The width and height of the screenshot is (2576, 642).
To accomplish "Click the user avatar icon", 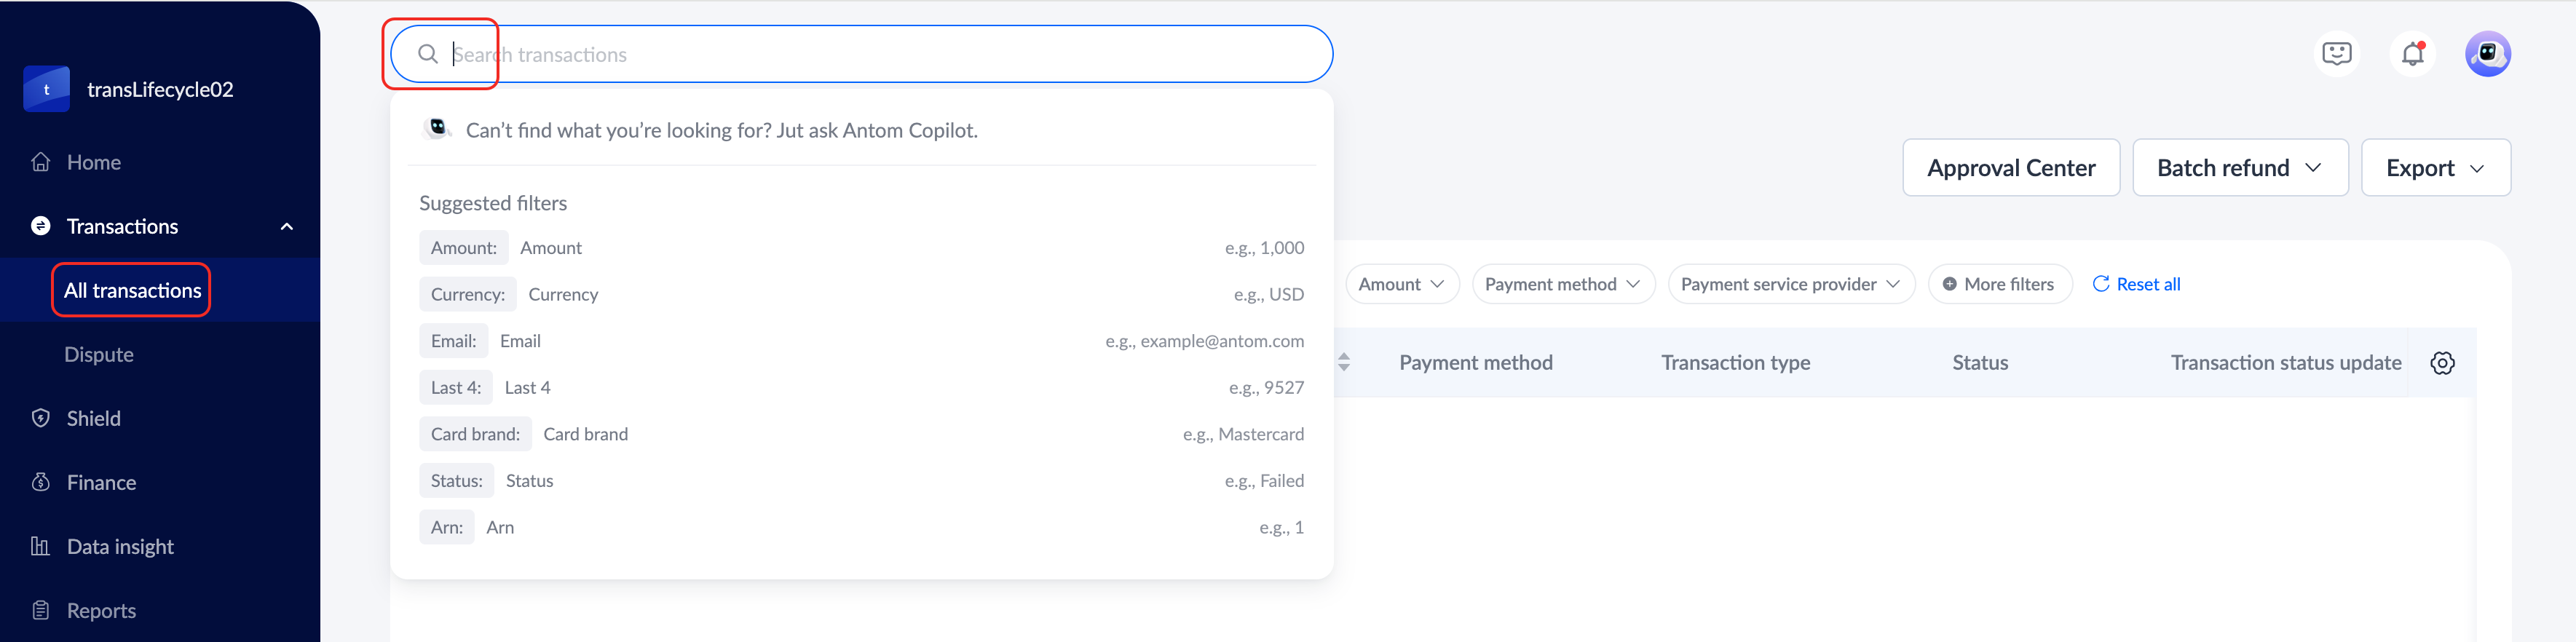I will point(2487,54).
